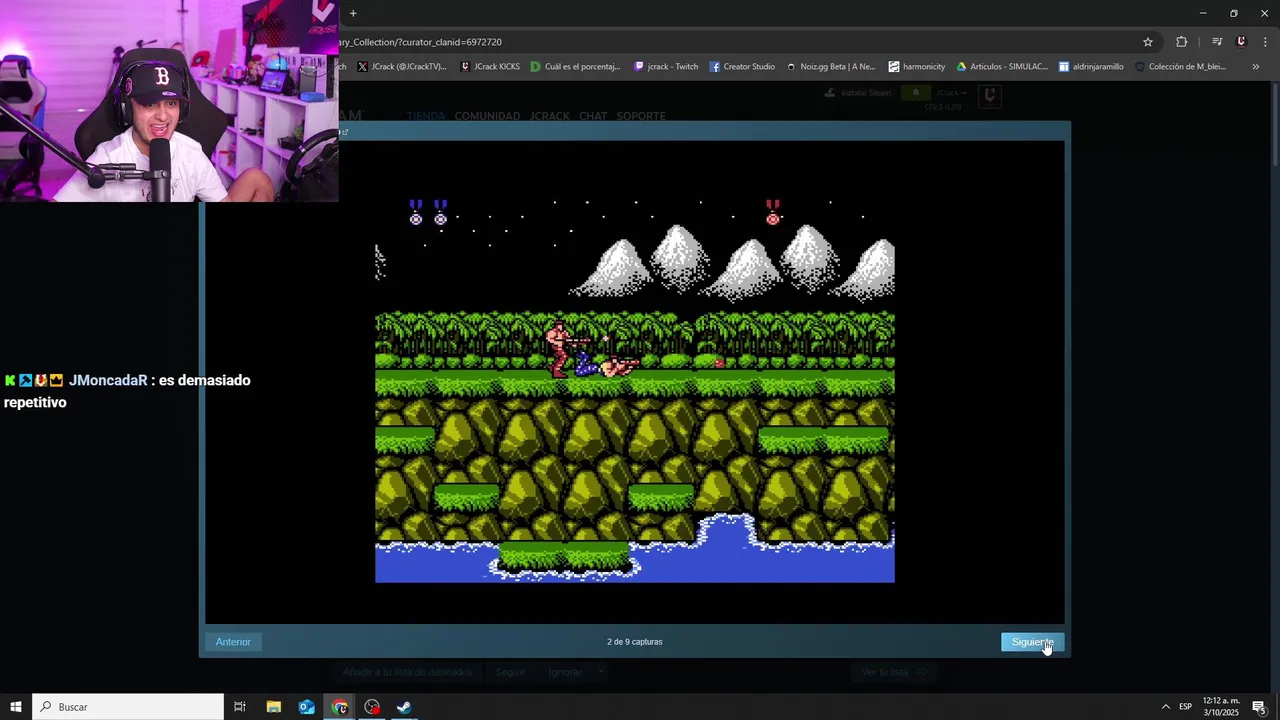Viewport: 1280px width, 720px height.
Task: Click the '2 de 9 capturas' counter
Action: click(635, 642)
